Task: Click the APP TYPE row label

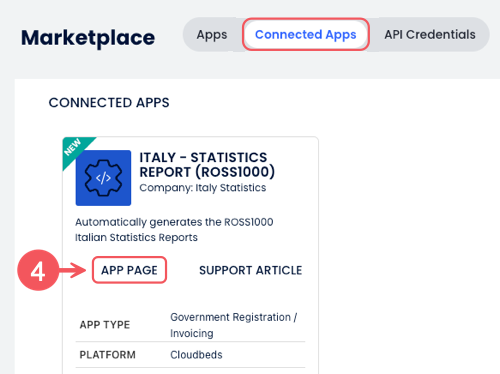Action: tap(105, 325)
